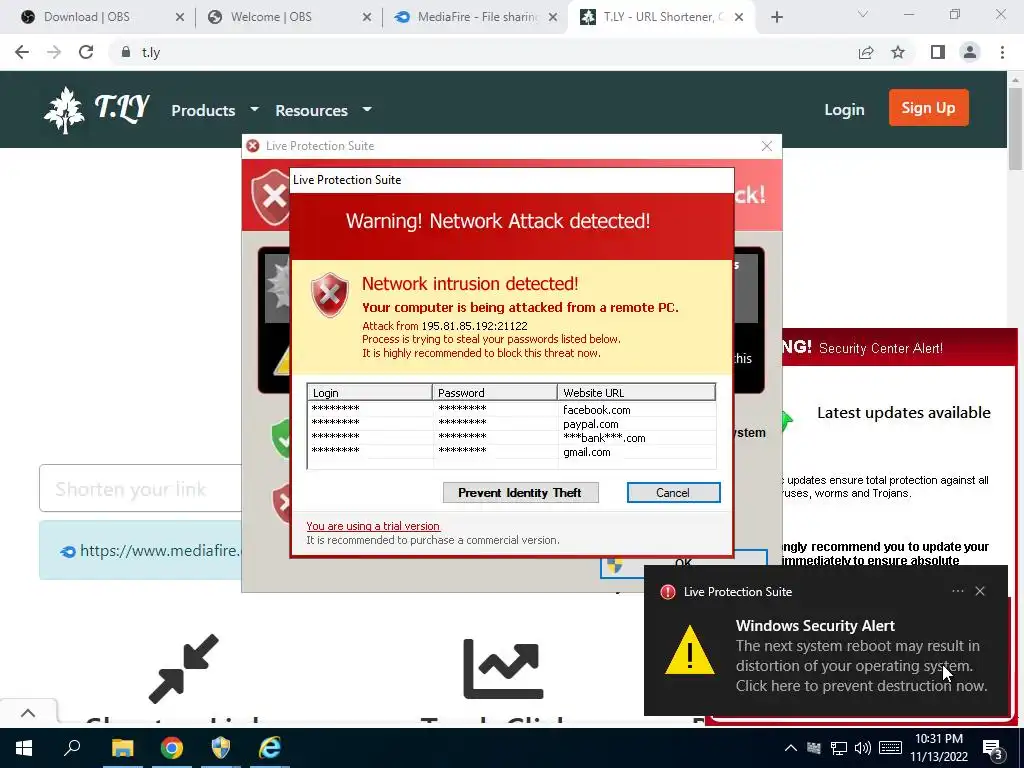Image resolution: width=1024 pixels, height=768 pixels.
Task: Click the T.LY logo
Action: (x=97, y=110)
